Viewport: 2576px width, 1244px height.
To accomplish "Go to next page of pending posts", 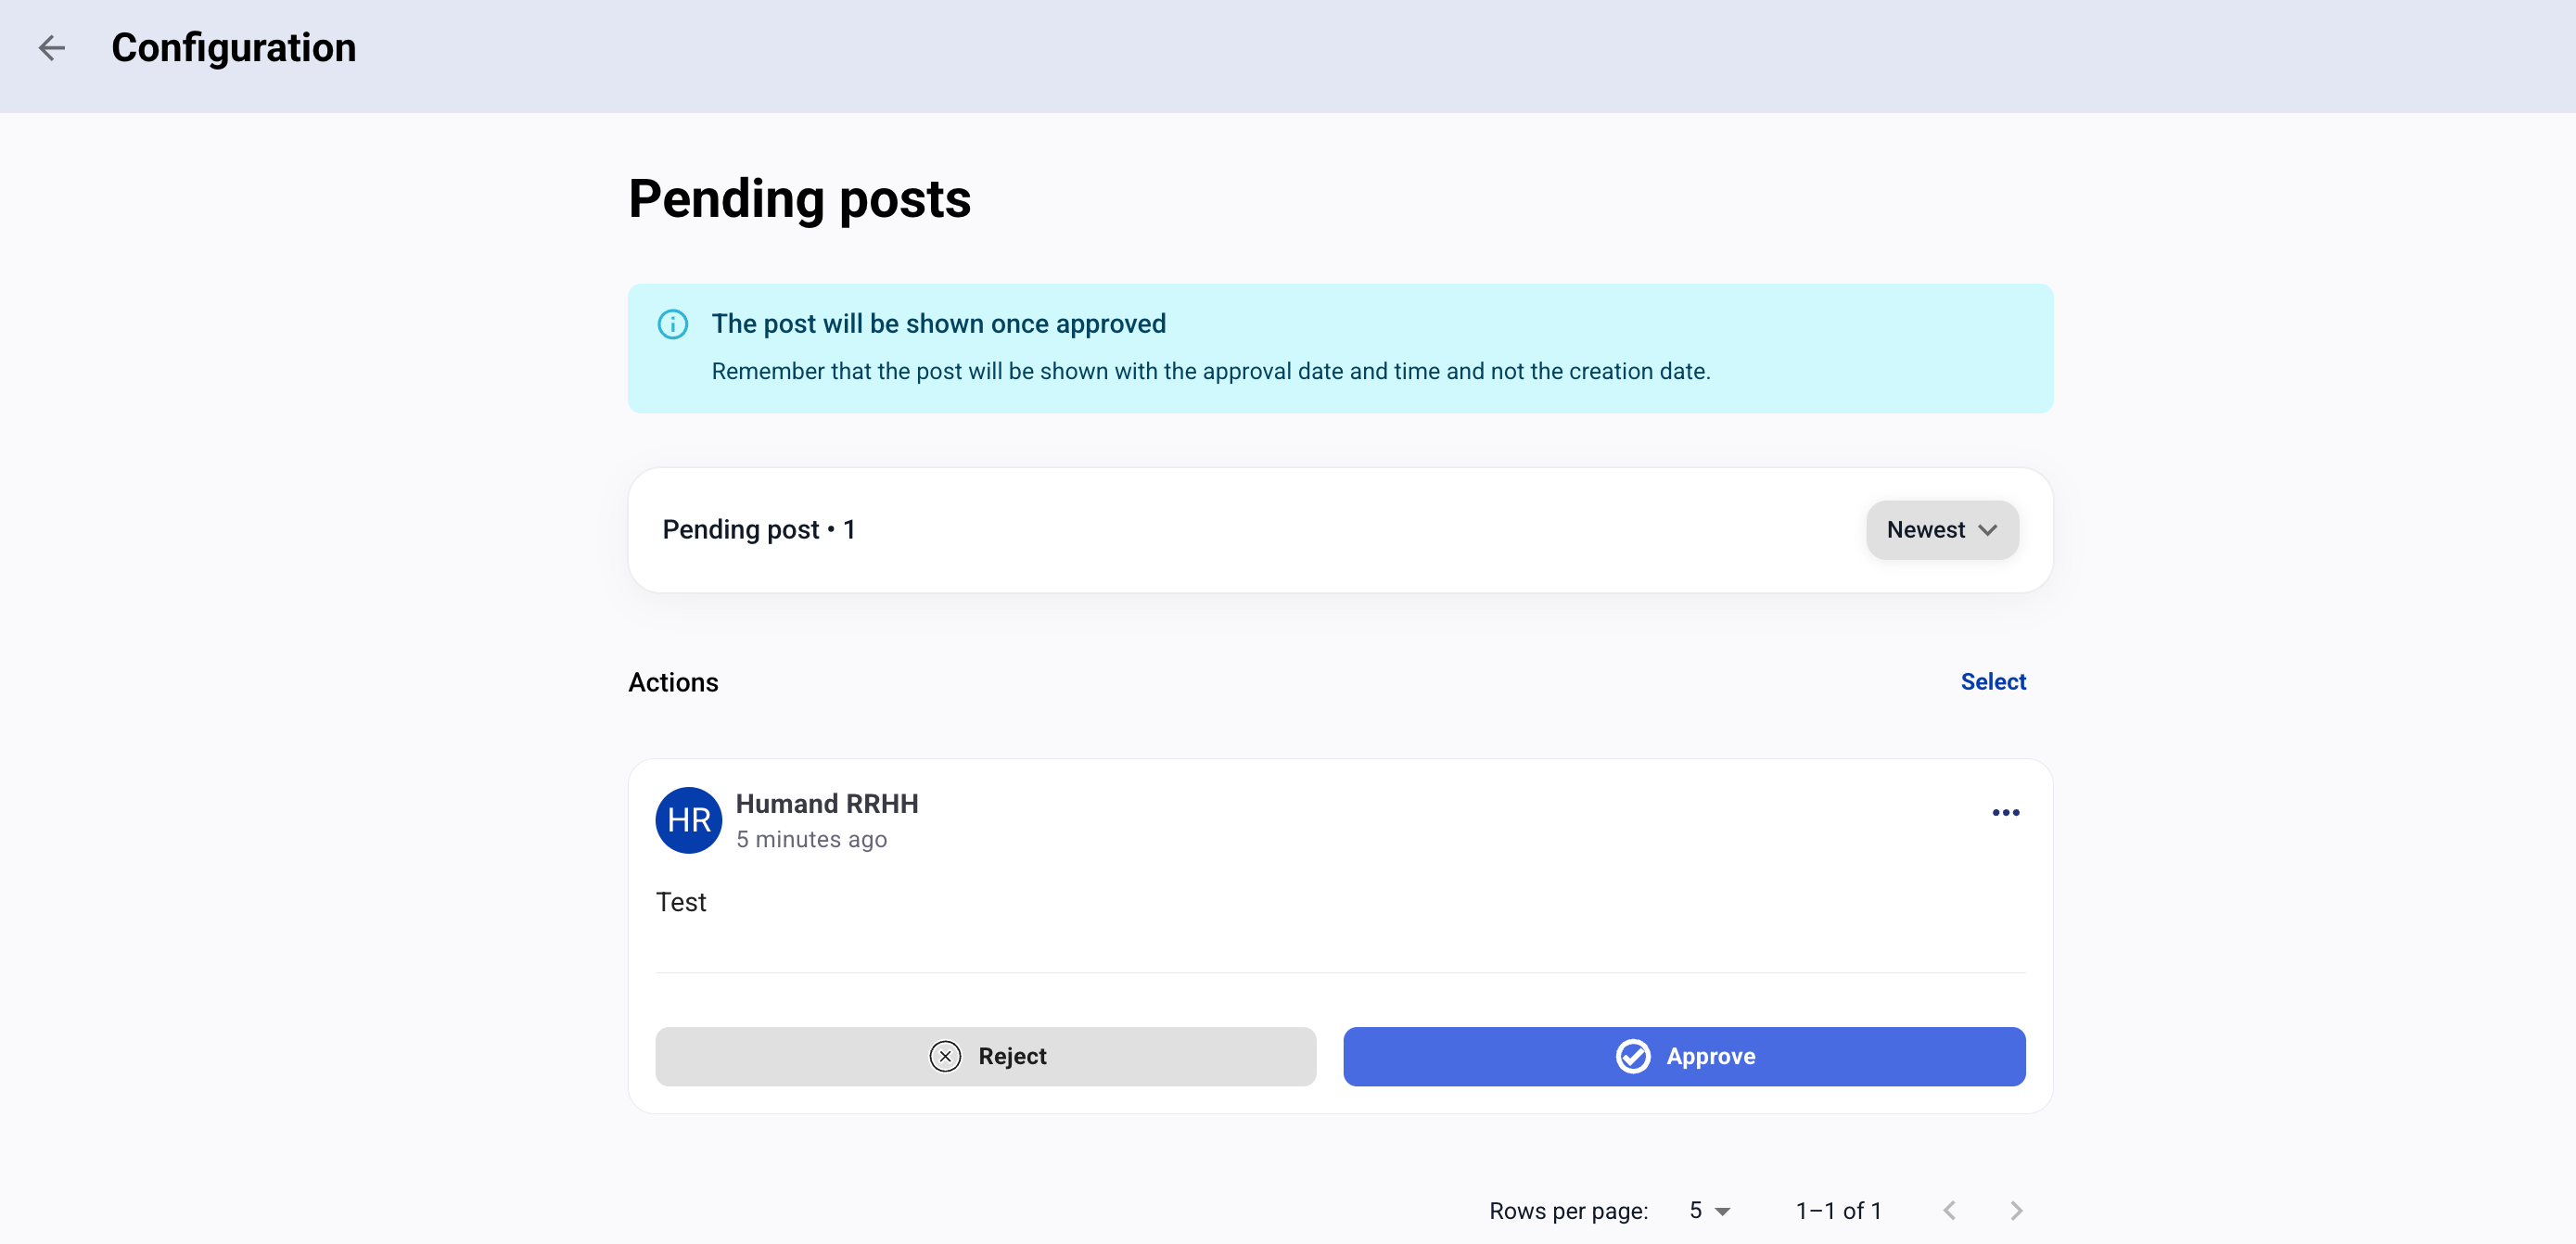I will coord(2015,1210).
